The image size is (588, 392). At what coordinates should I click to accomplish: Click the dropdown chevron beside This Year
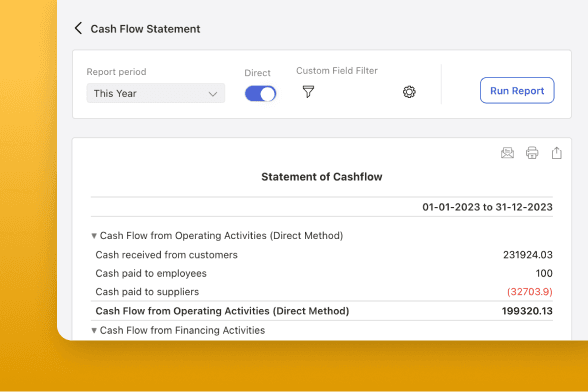[213, 94]
